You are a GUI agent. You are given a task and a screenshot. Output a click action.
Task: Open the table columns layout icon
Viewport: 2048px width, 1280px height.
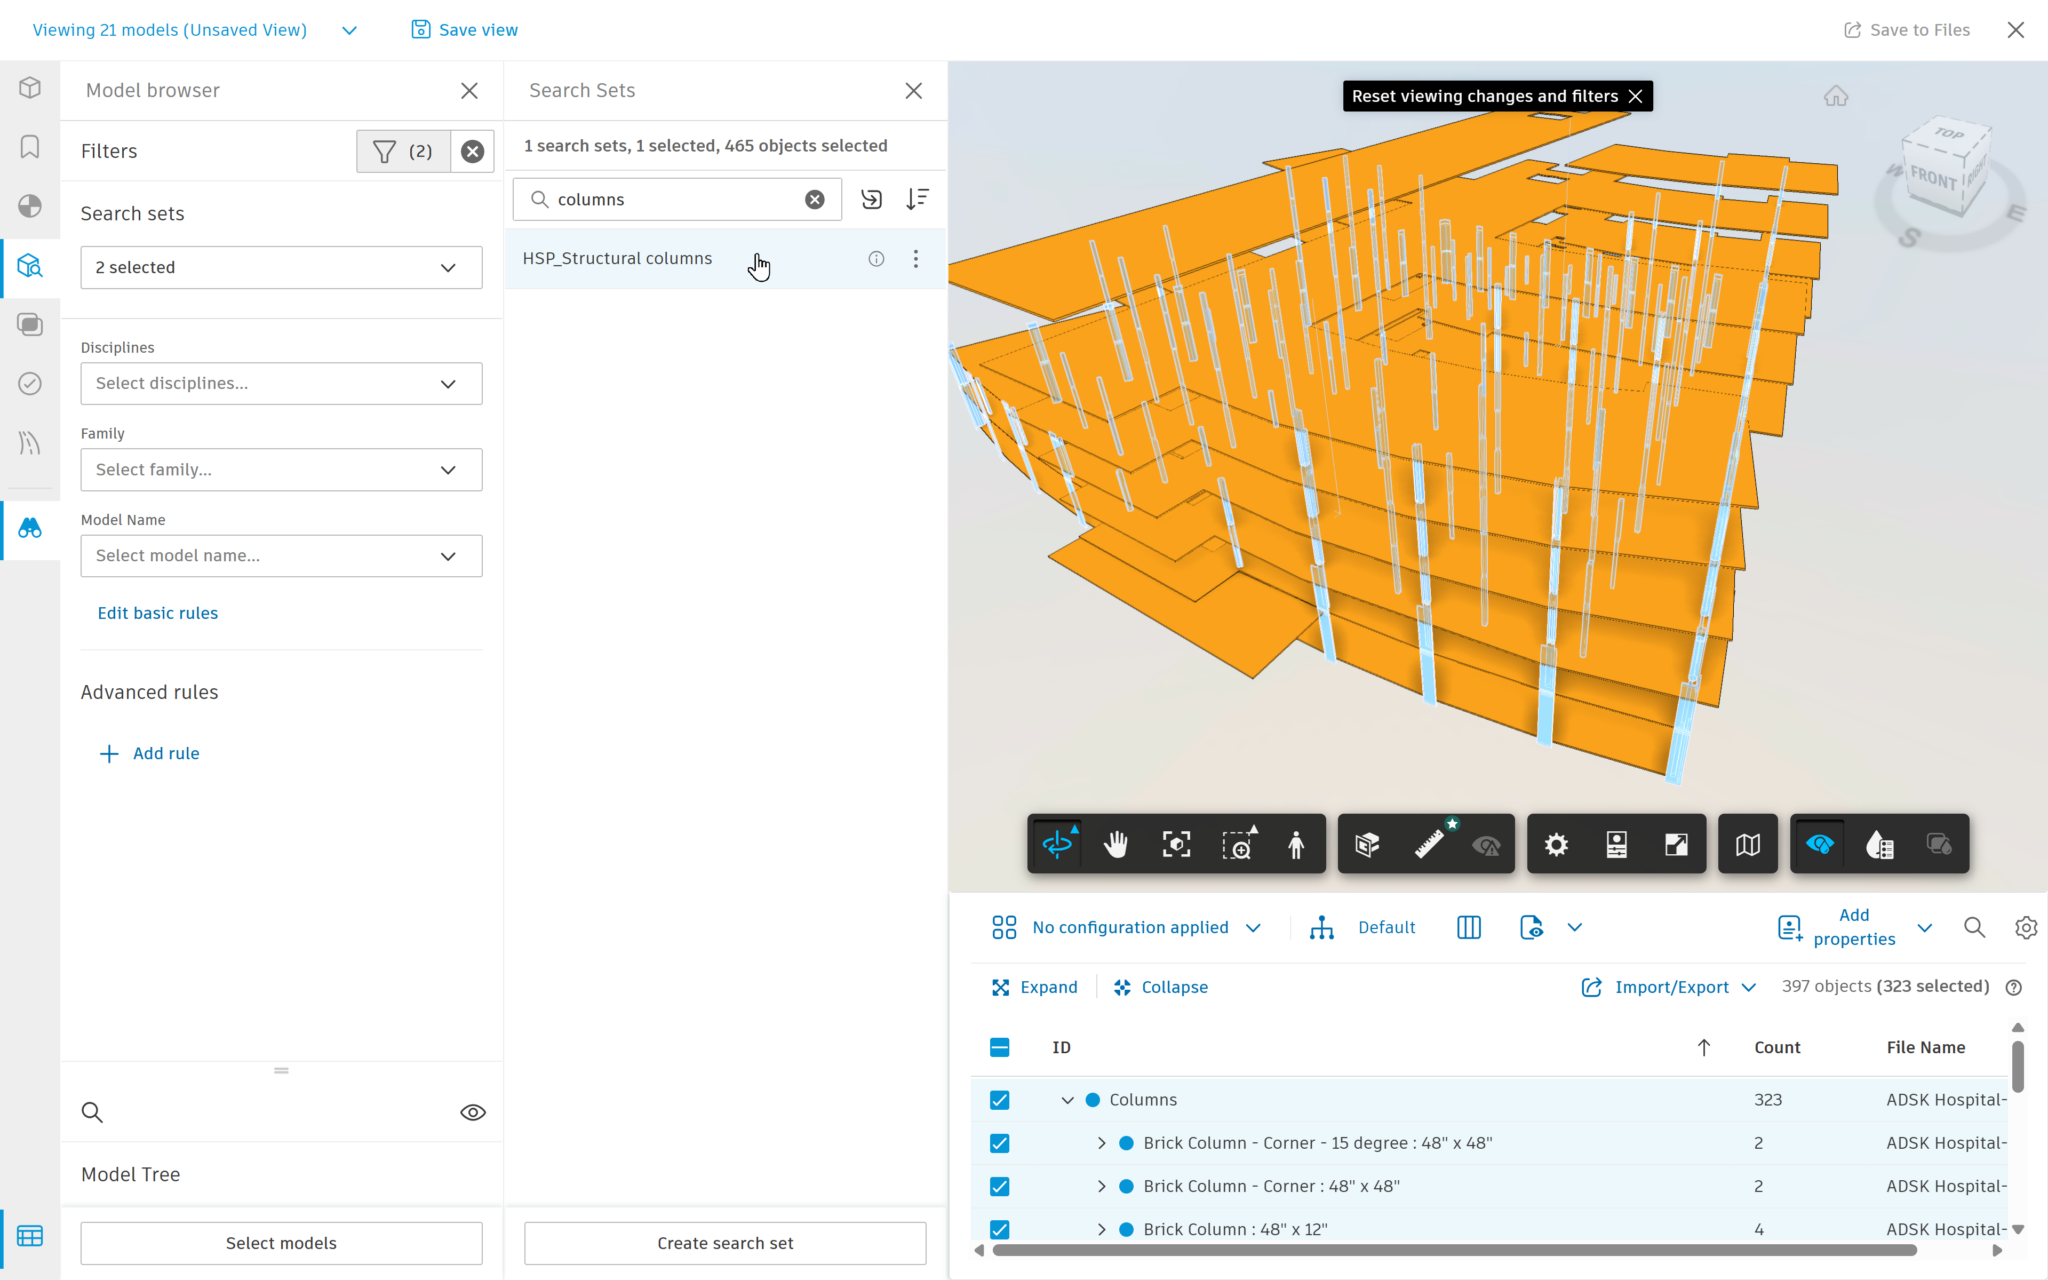click(x=1469, y=927)
